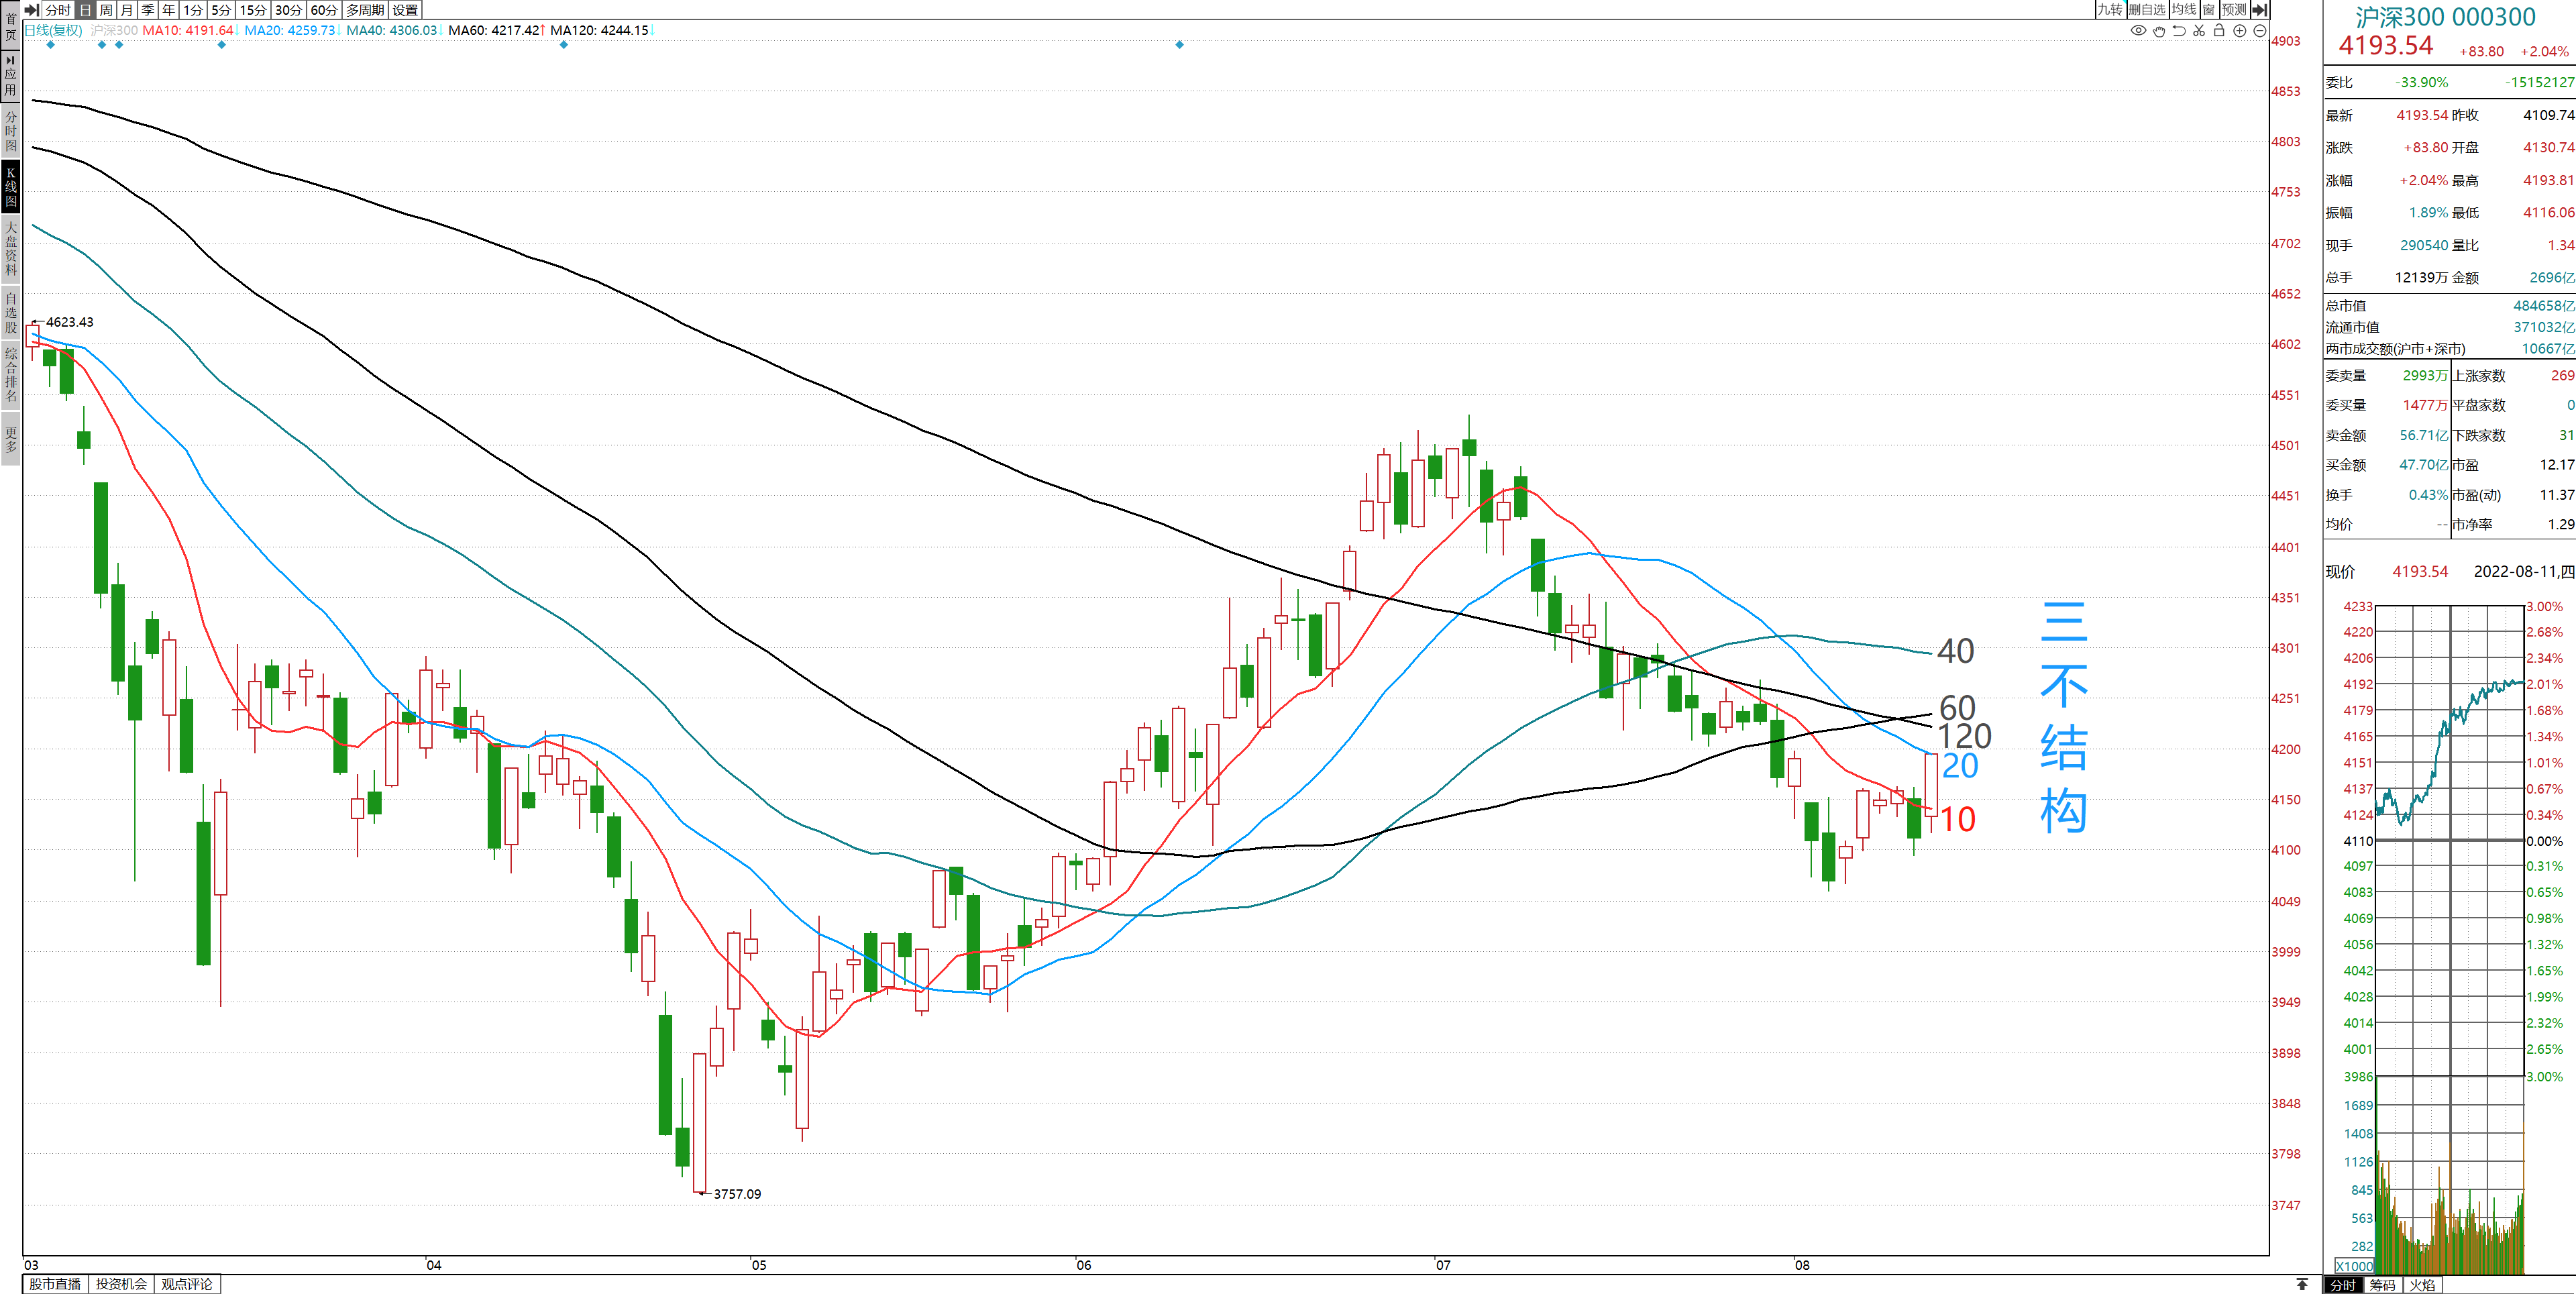
Task: Open the 多周期 multi-period view
Action: point(365,9)
